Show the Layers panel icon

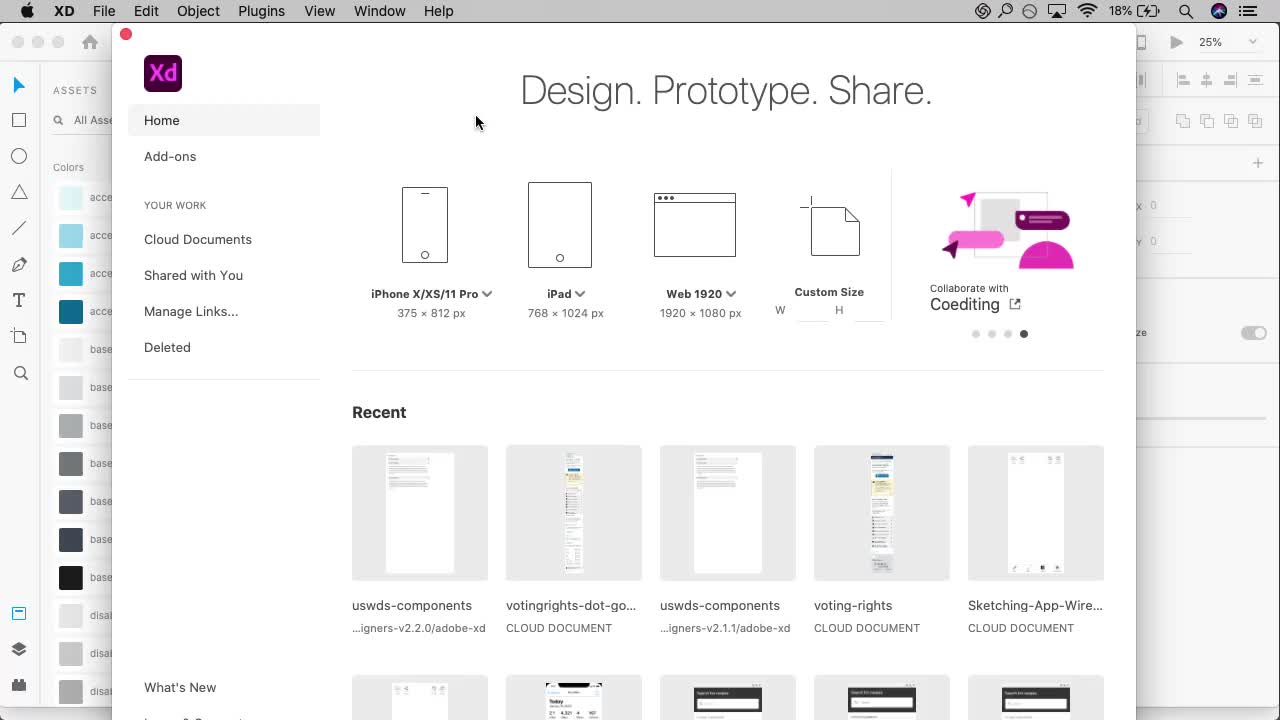(x=19, y=649)
